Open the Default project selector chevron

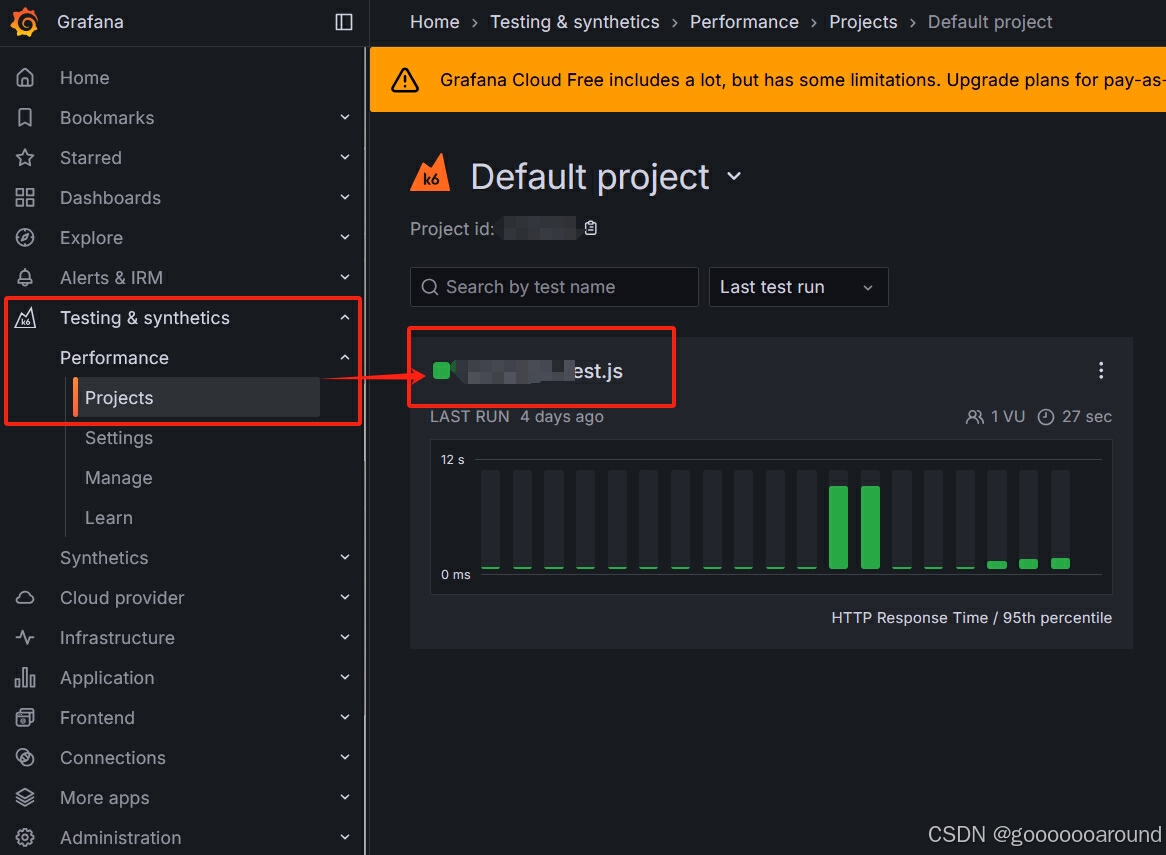(x=734, y=176)
